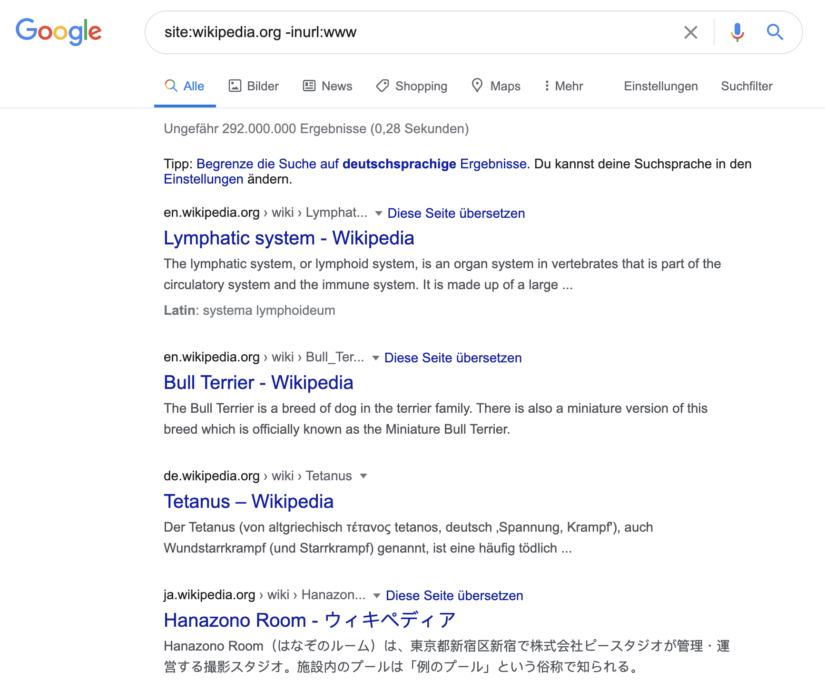Open Einstellungen settings menu
This screenshot has width=825, height=700.
(661, 86)
